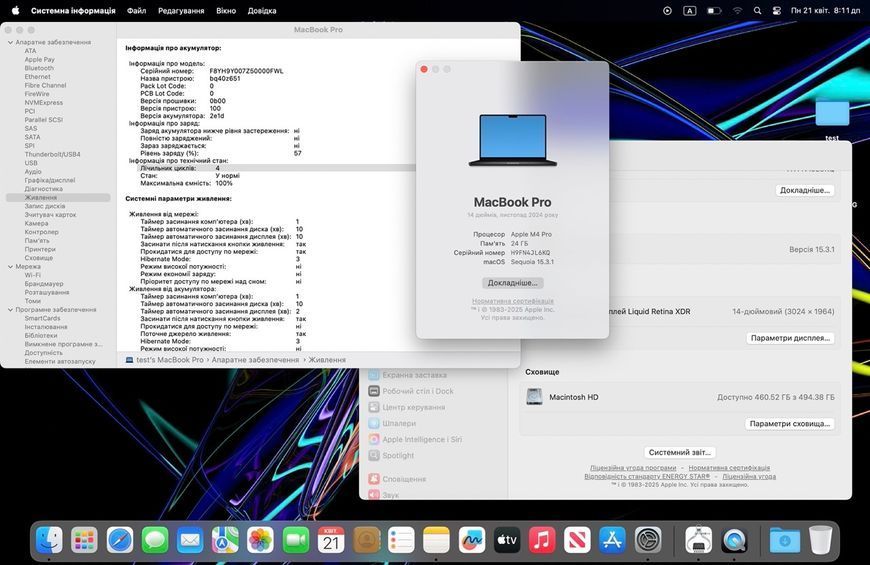This screenshot has width=870, height=565.
Task: Select Брандмауер in the sidebar
Action: coord(44,284)
